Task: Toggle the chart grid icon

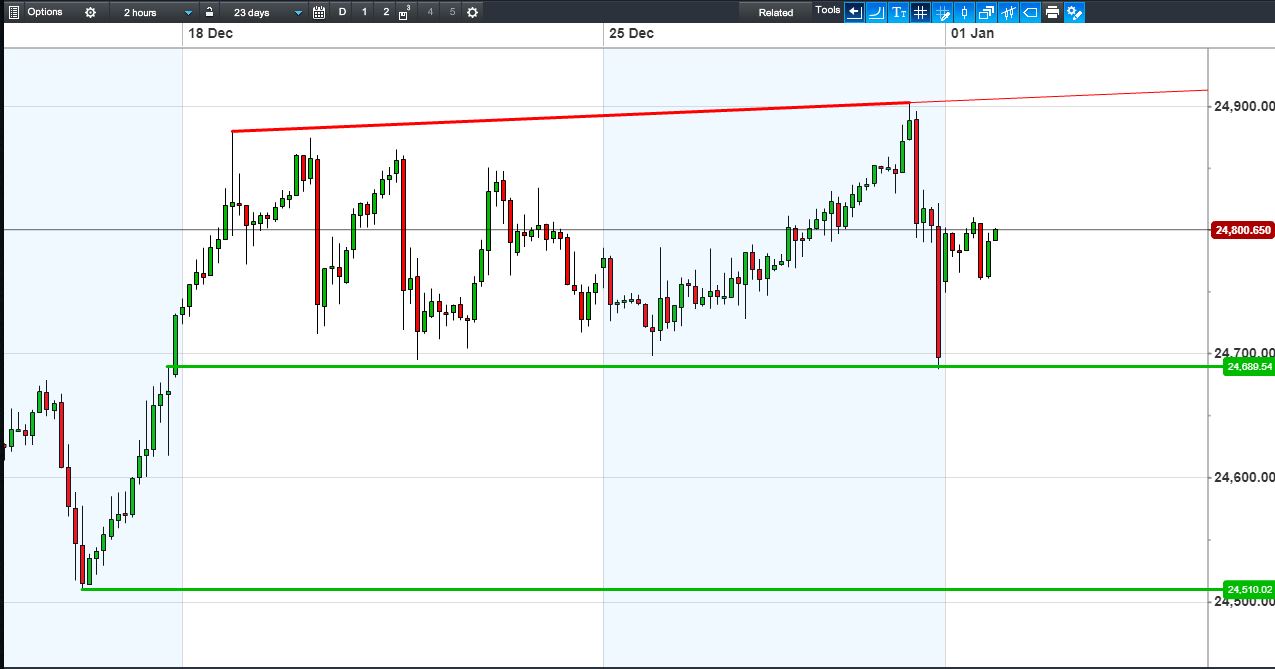Action: pos(920,12)
